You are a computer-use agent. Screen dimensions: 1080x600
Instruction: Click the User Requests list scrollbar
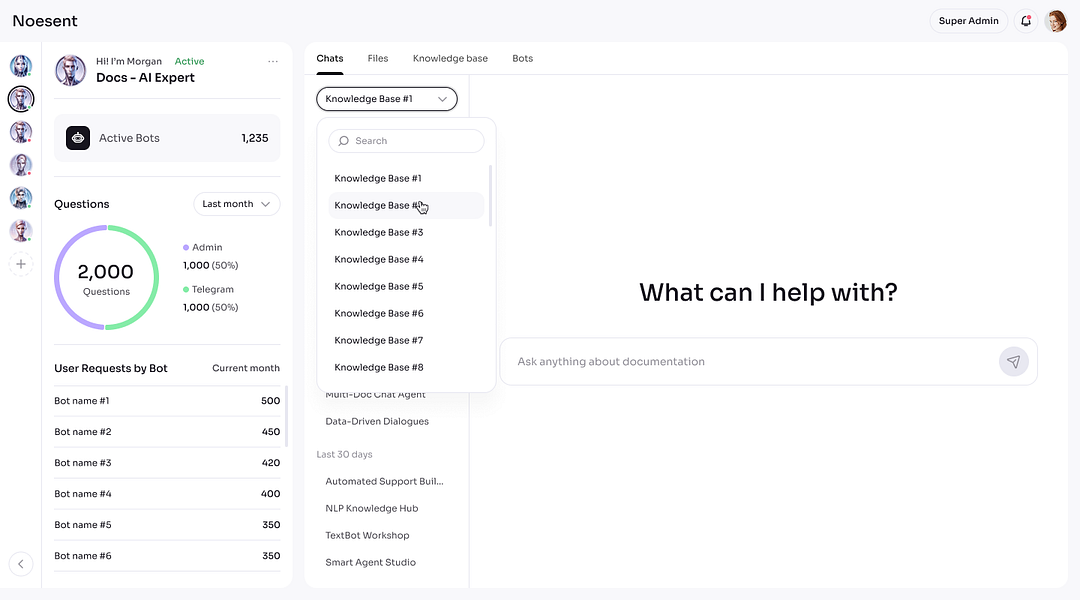286,416
